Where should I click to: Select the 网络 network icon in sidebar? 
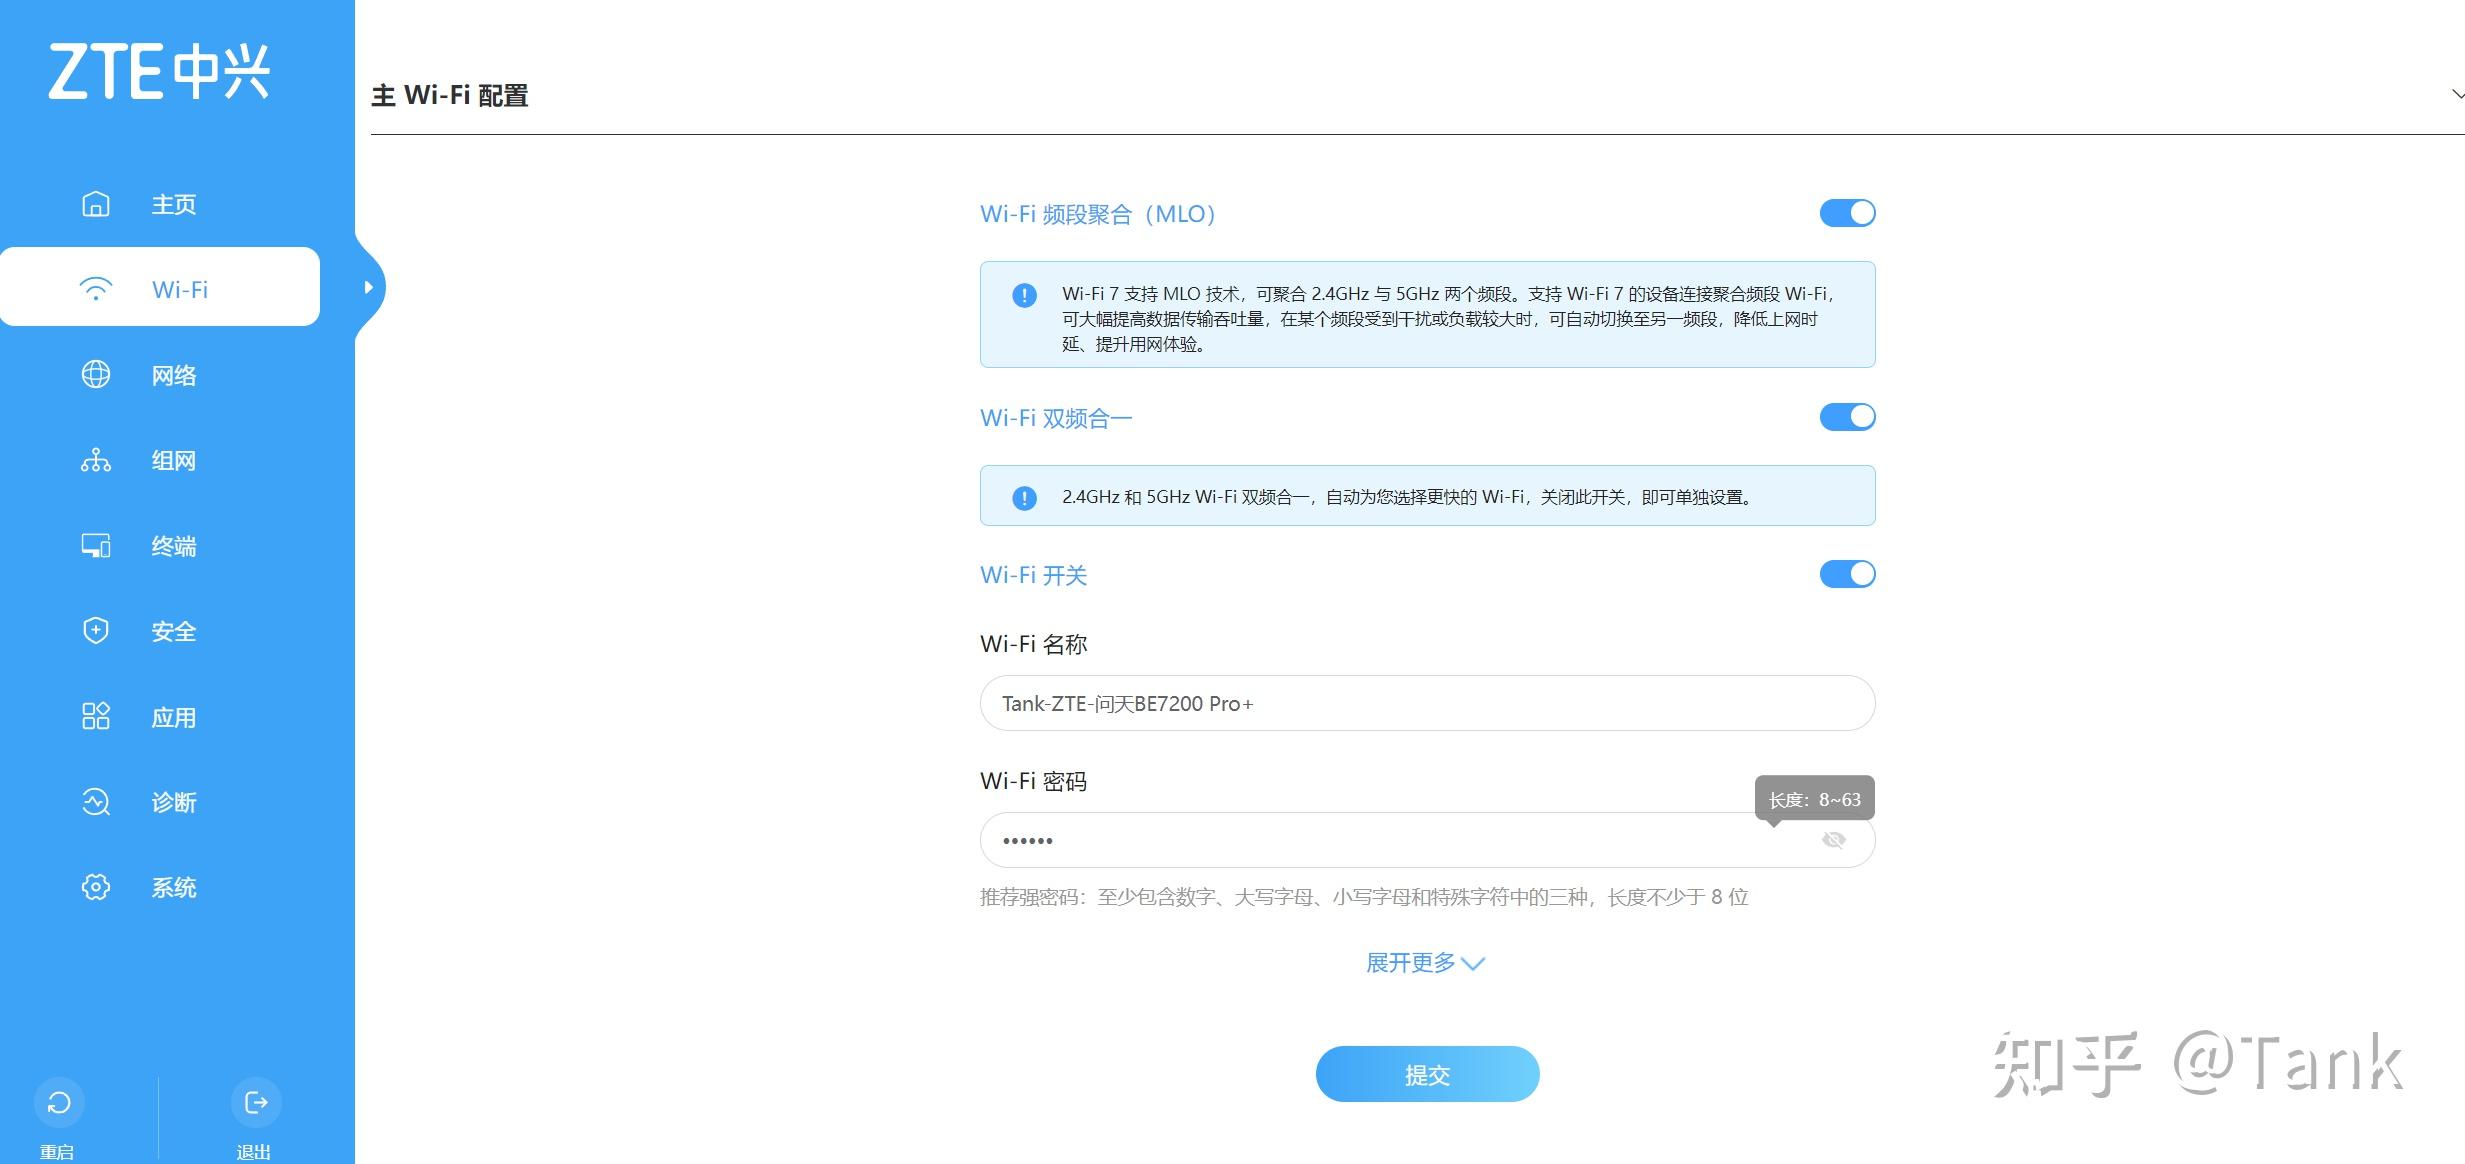click(172, 374)
